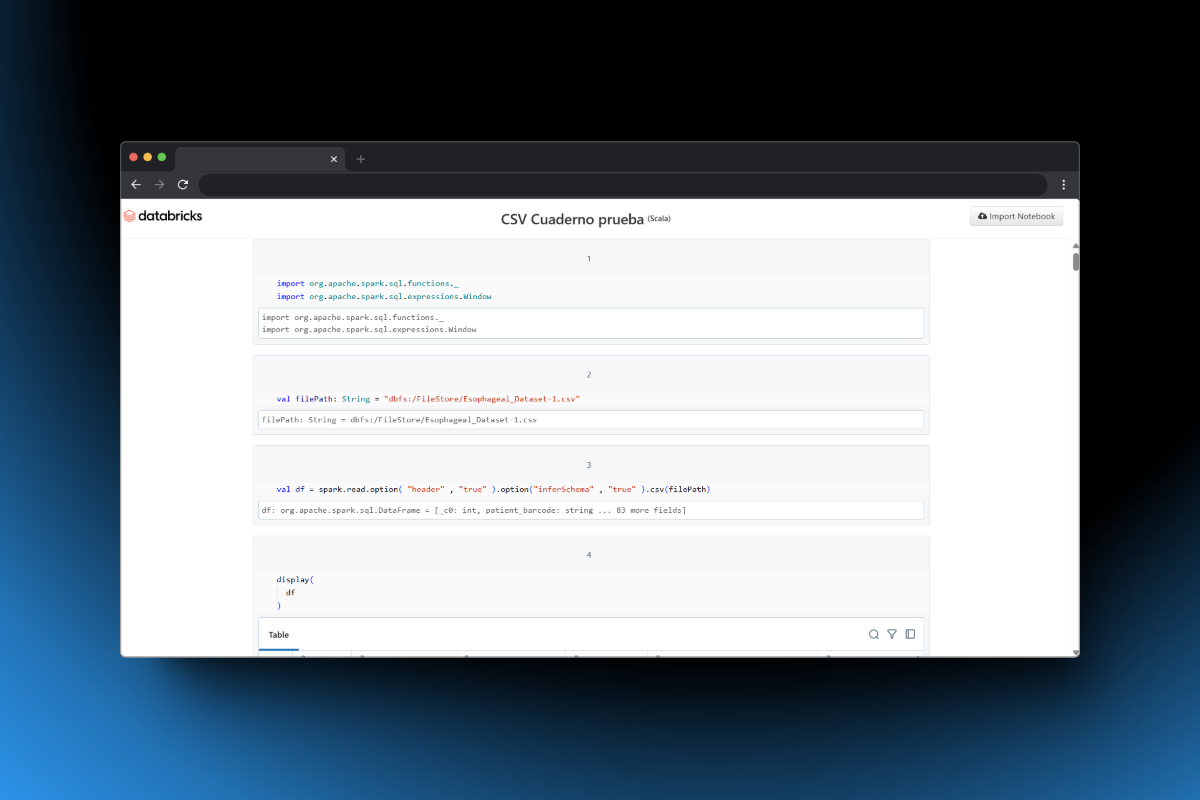Screen dimensions: 1200x800
Task: Click the Databricks logo
Action: pyautogui.click(x=163, y=216)
